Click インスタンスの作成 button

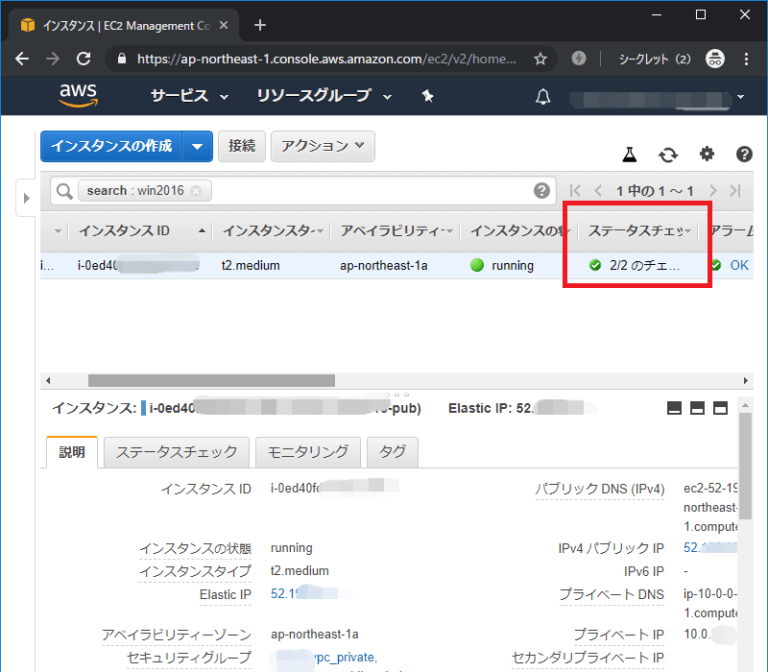(111, 146)
